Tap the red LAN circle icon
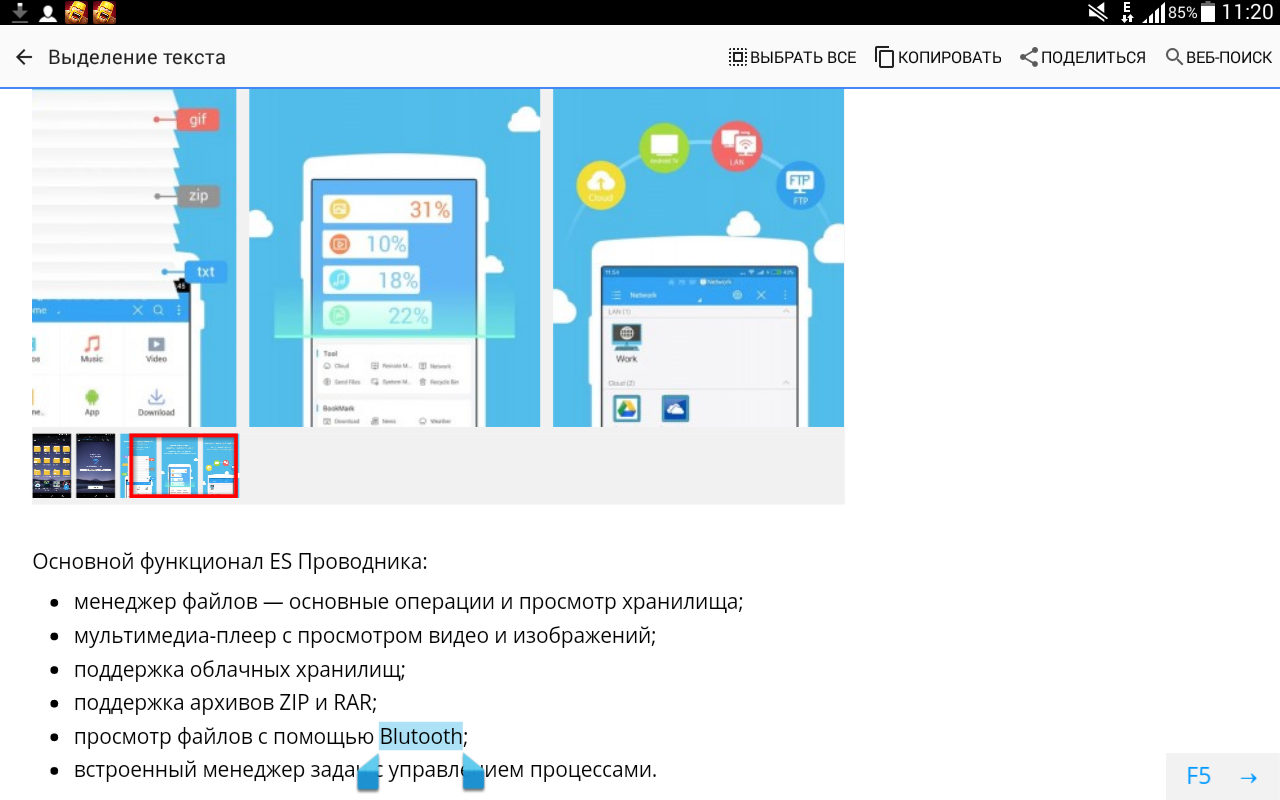The width and height of the screenshot is (1280, 800). click(737, 146)
